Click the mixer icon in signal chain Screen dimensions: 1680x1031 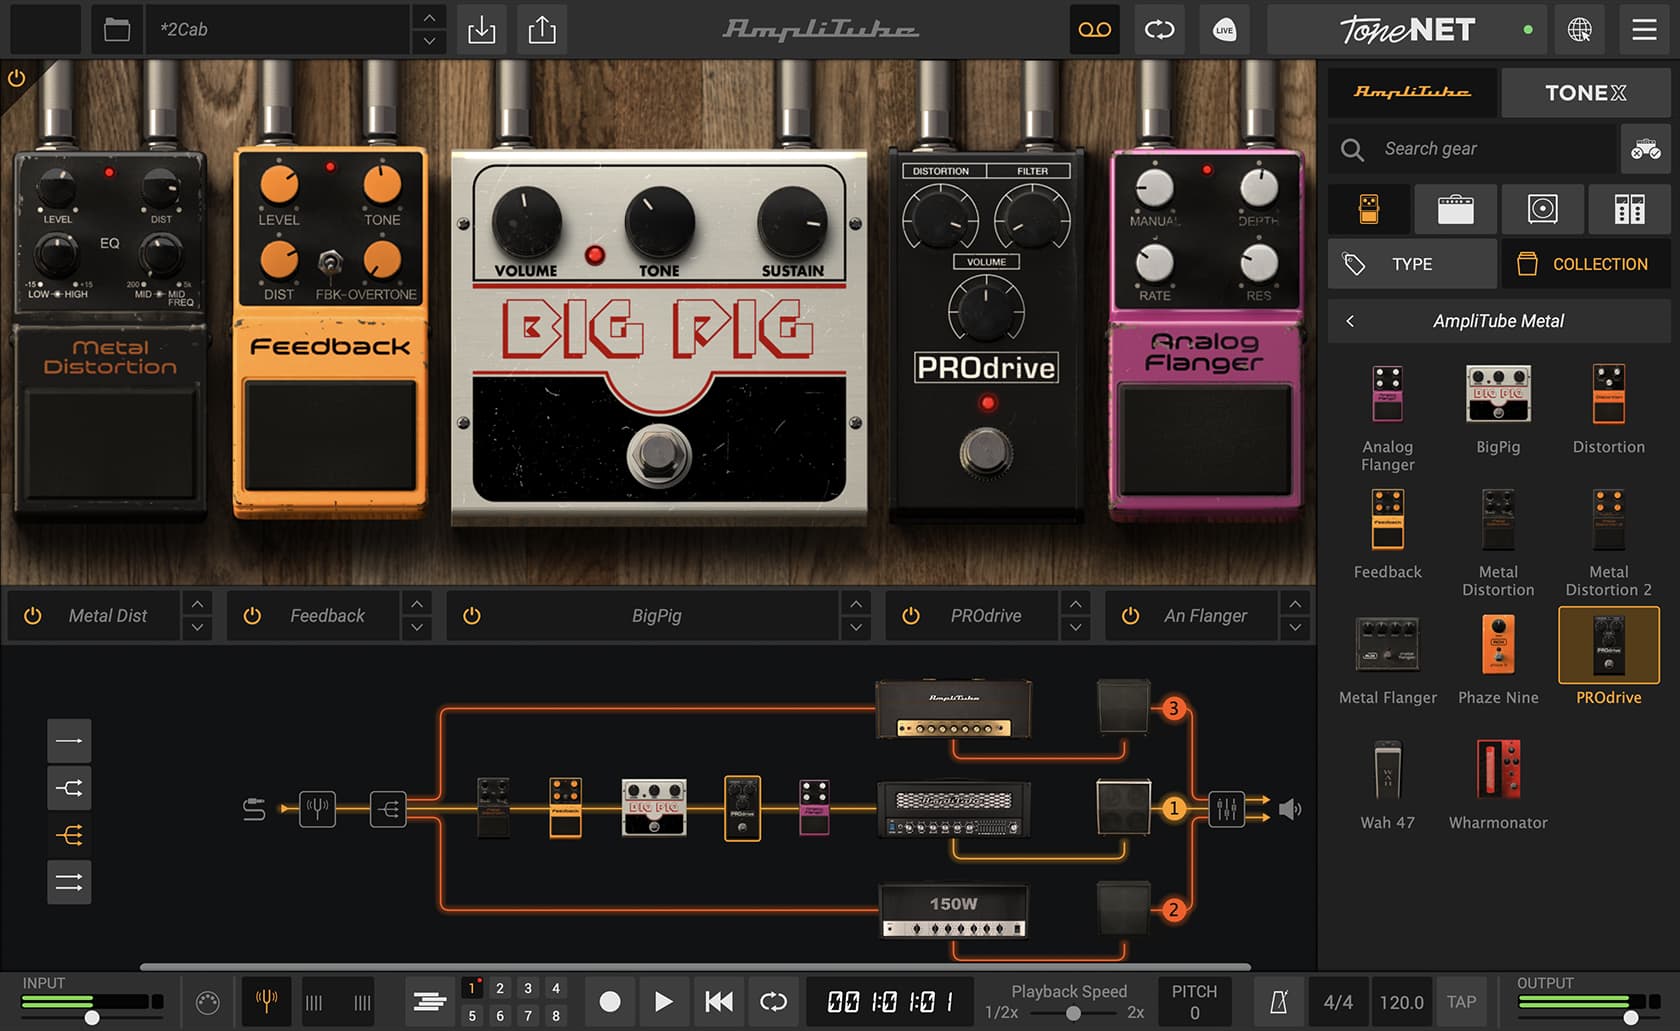1226,809
